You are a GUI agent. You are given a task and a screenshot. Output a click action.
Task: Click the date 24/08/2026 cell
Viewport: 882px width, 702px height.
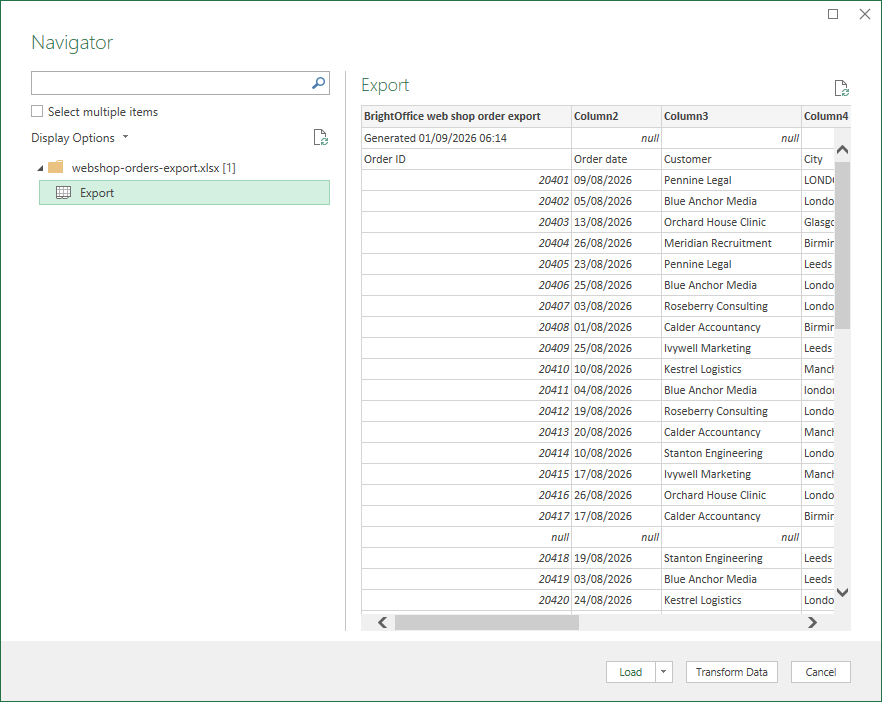tap(616, 600)
